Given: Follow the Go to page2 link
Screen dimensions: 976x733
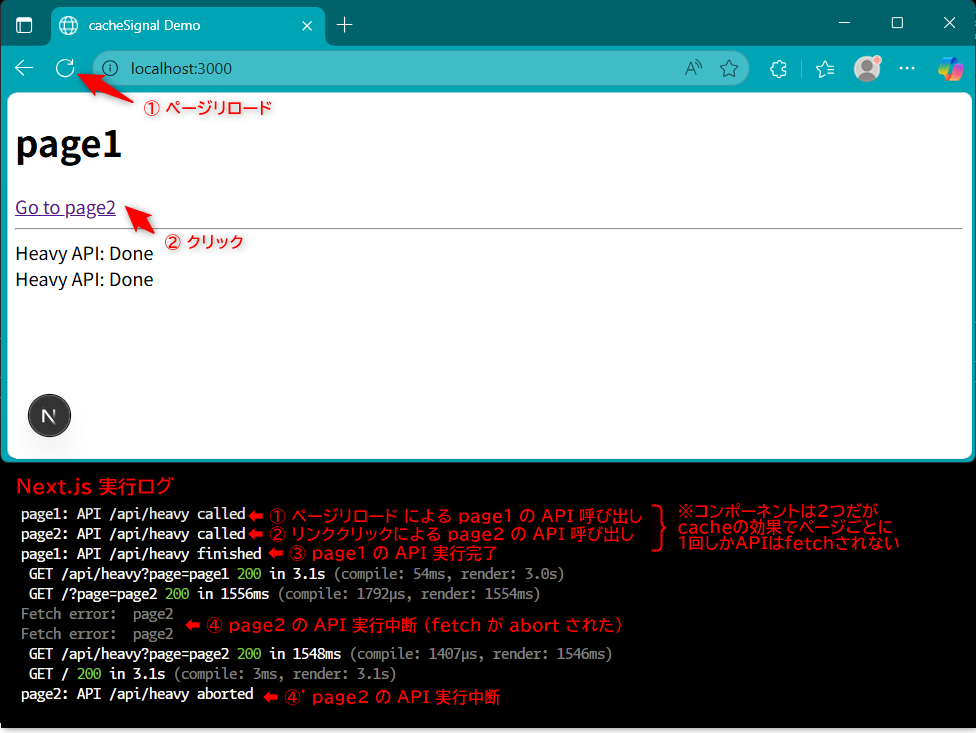Looking at the screenshot, I should point(65,208).
